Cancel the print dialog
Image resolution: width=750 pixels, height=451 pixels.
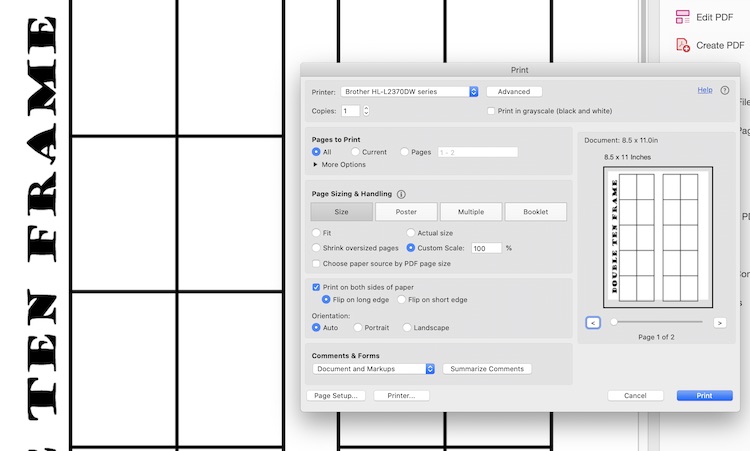(x=635, y=396)
